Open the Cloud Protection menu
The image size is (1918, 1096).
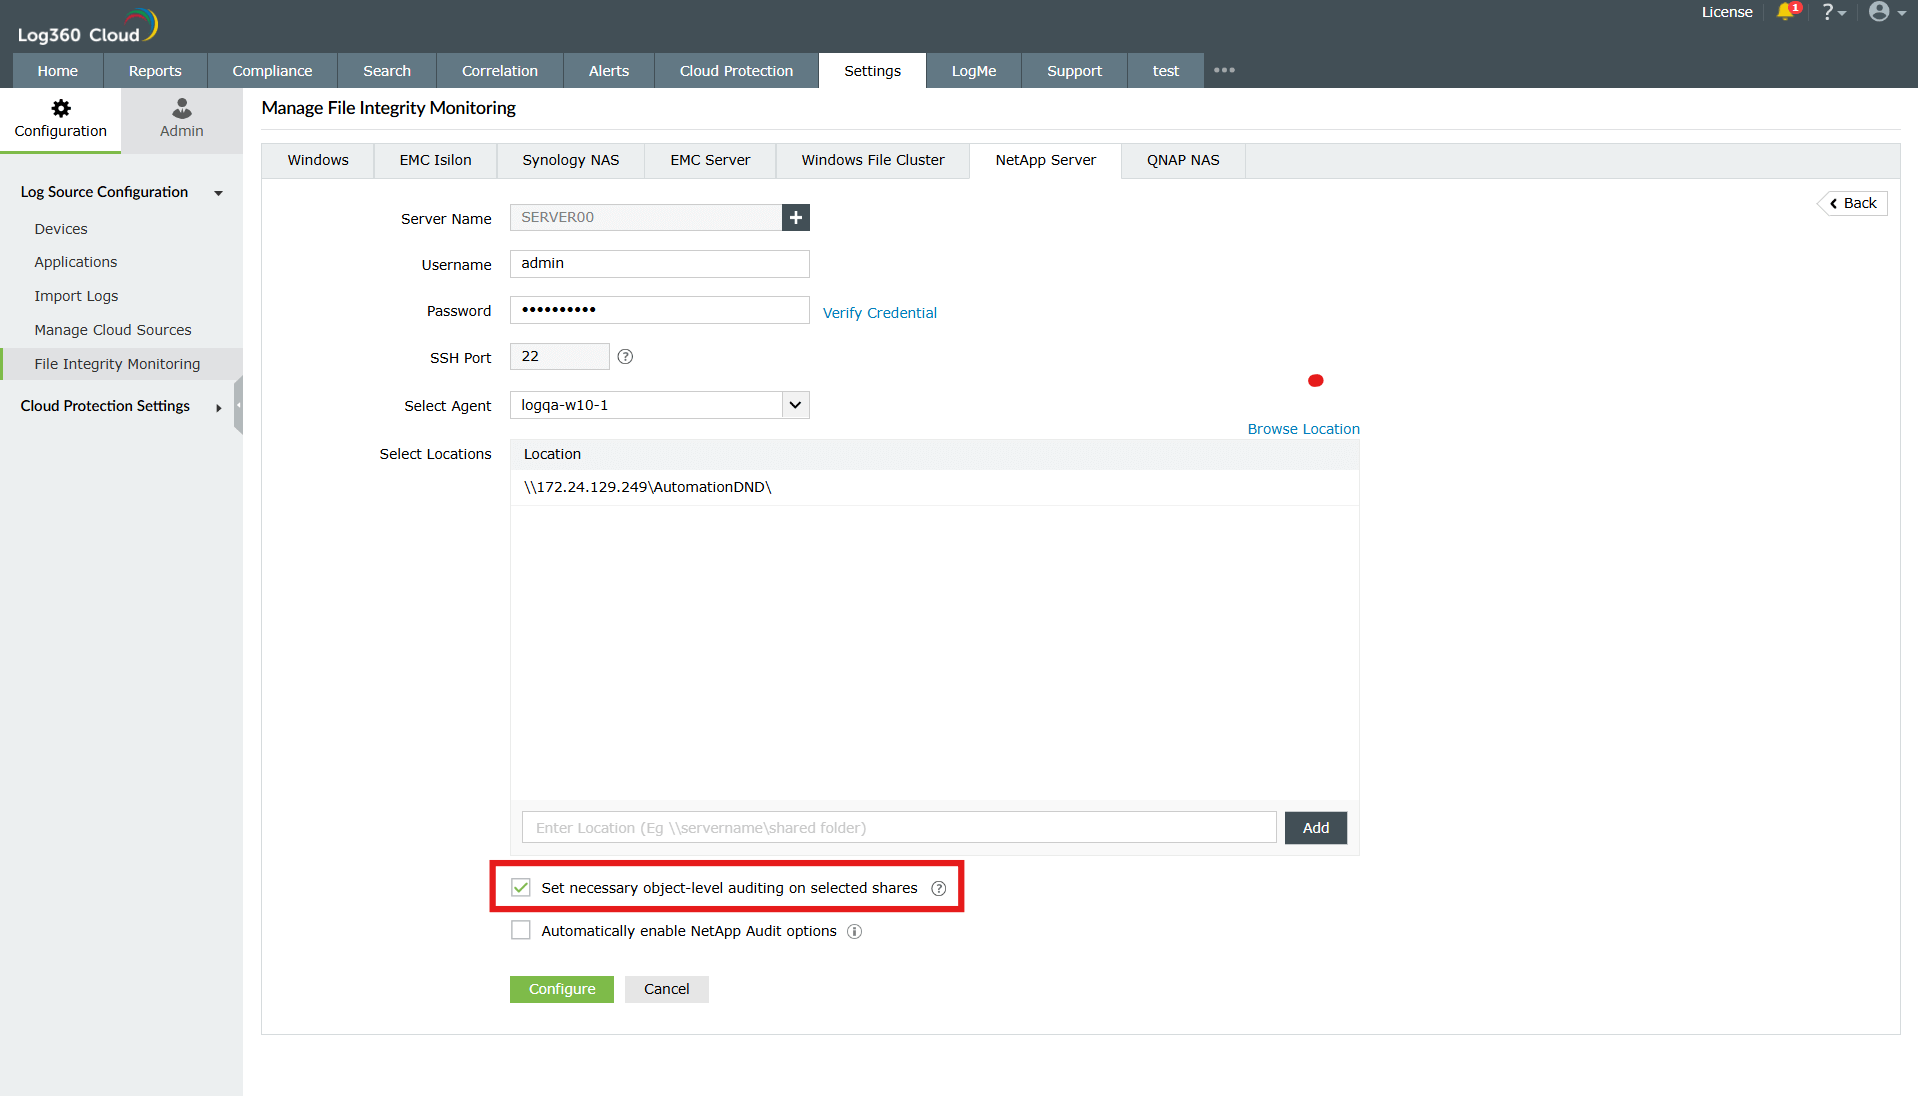735,70
